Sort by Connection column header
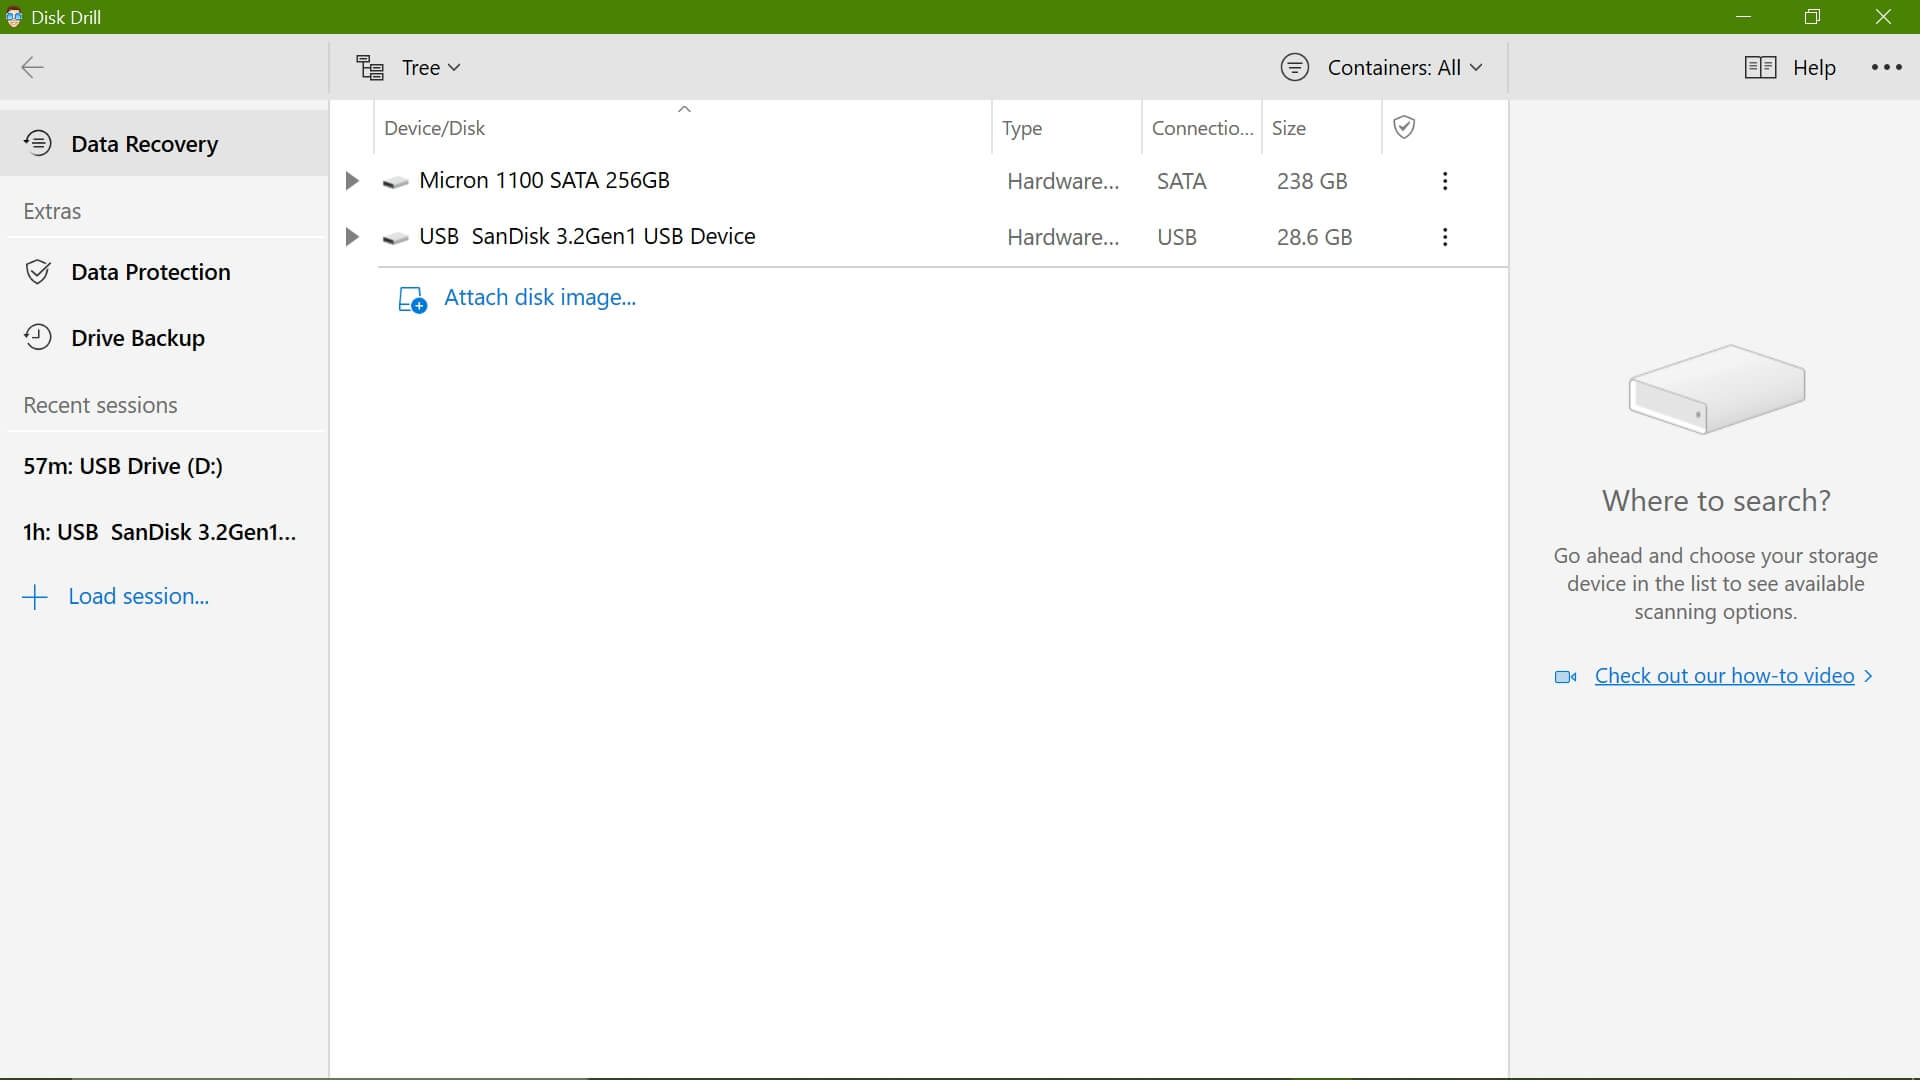This screenshot has width=1920, height=1080. coord(1202,128)
